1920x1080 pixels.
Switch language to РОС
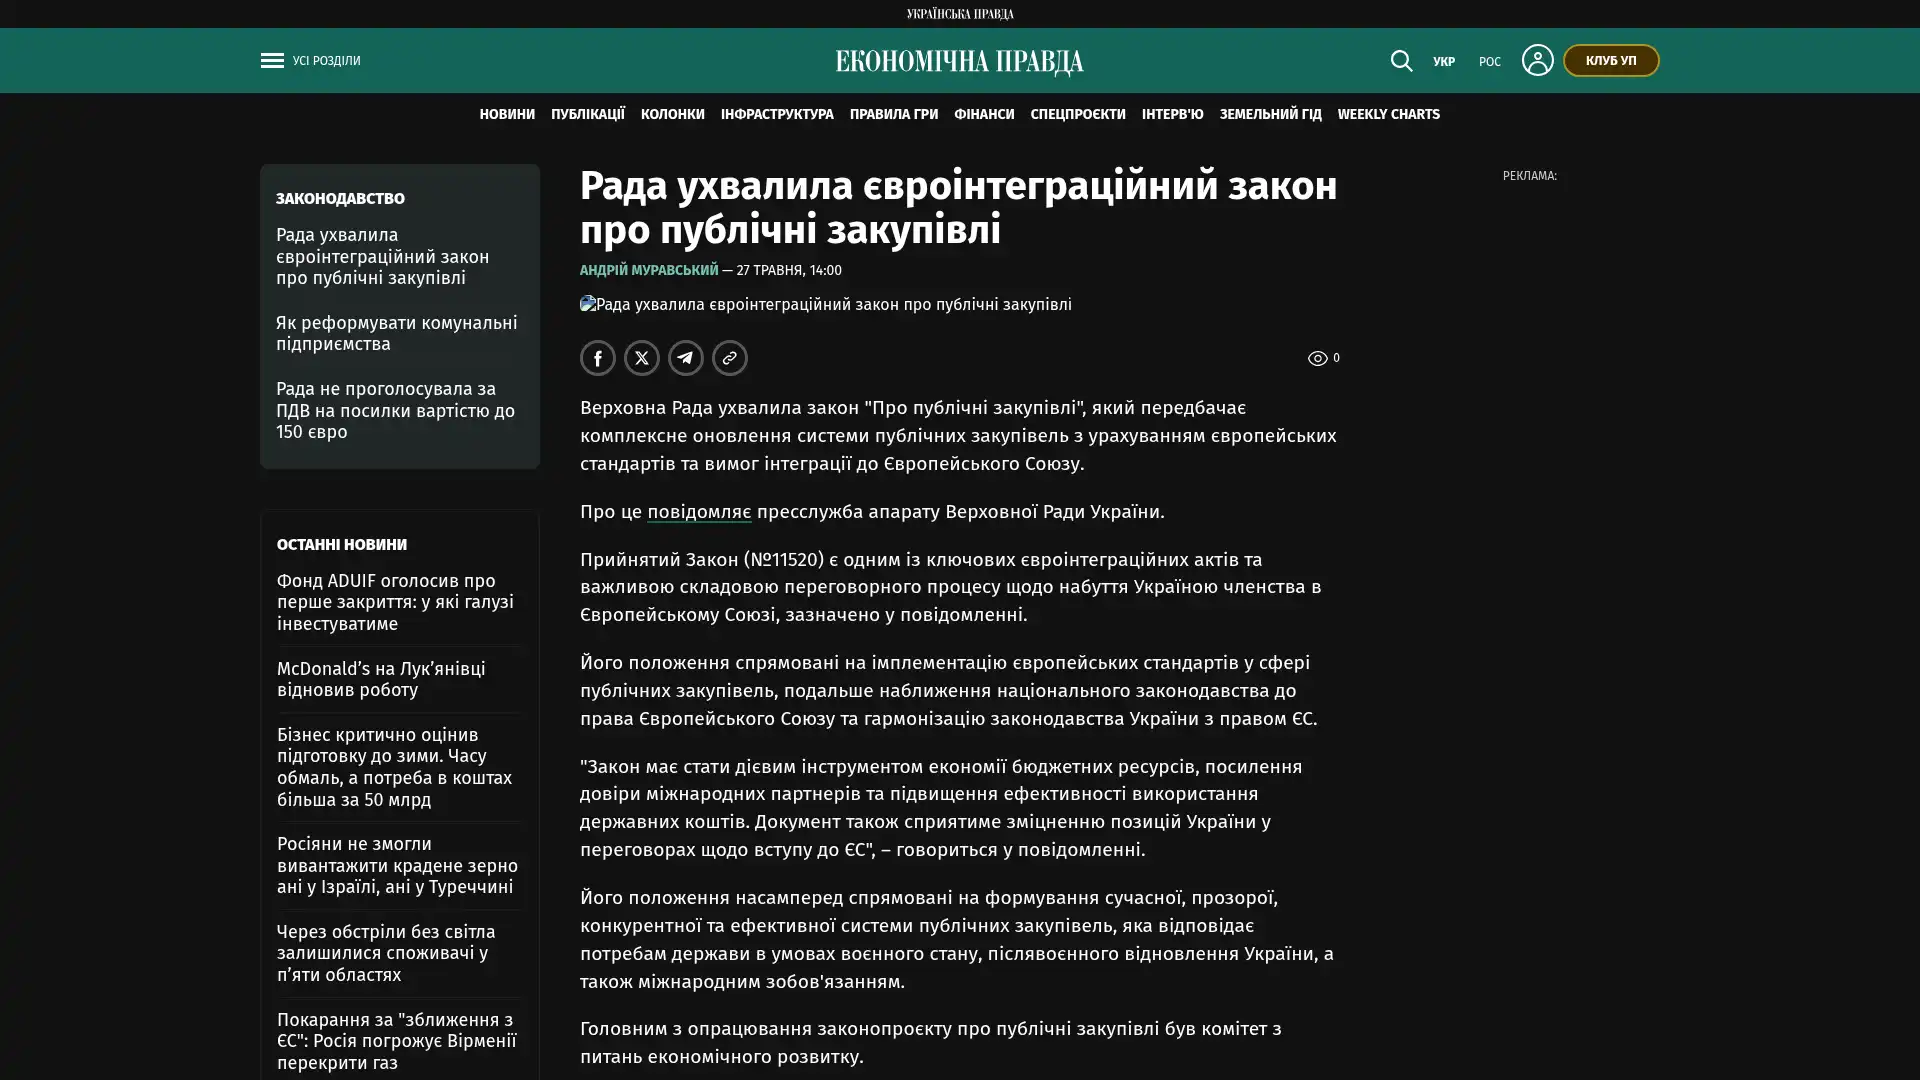1489,62
